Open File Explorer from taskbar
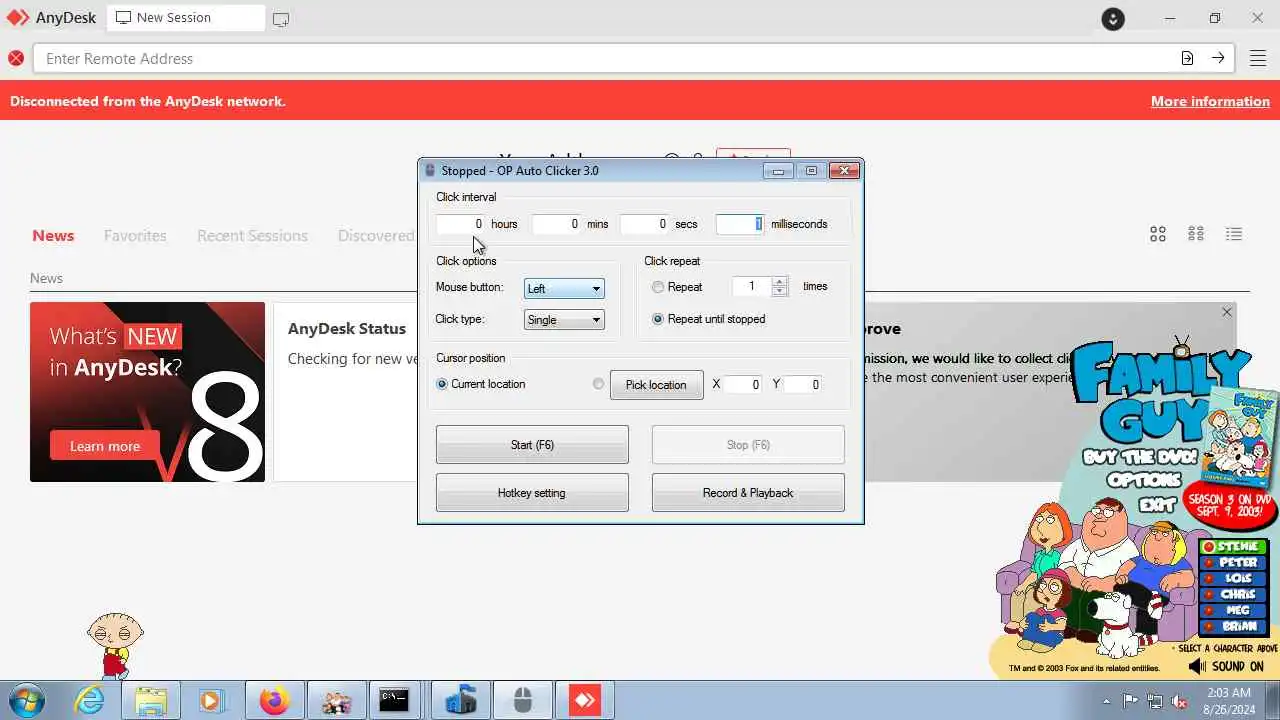 [x=150, y=700]
